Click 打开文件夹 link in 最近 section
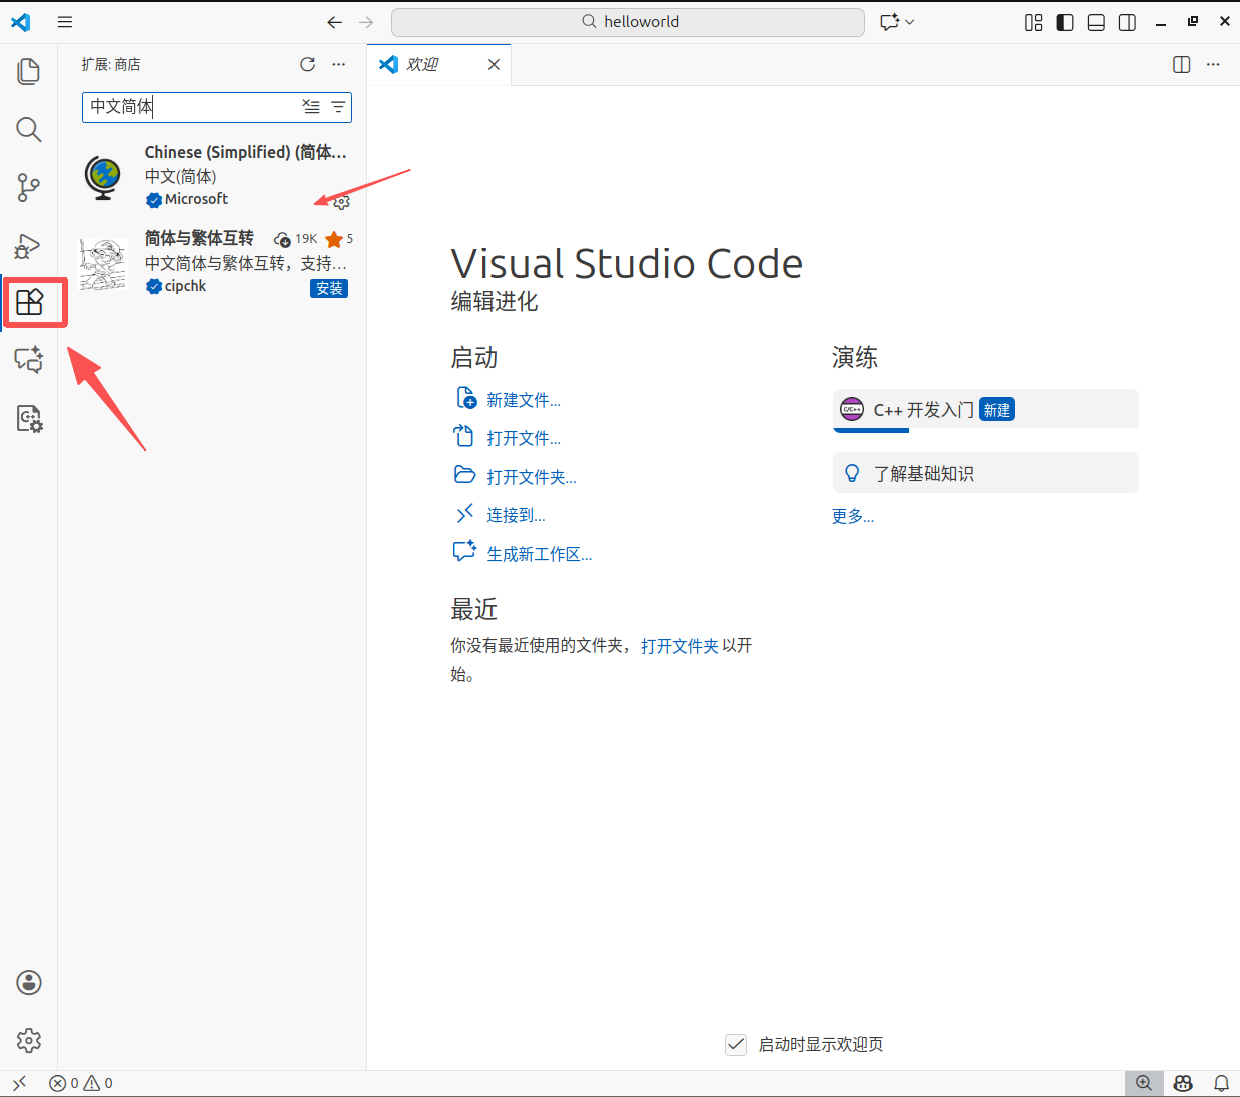Screen dimensions: 1240x1097 (x=679, y=646)
